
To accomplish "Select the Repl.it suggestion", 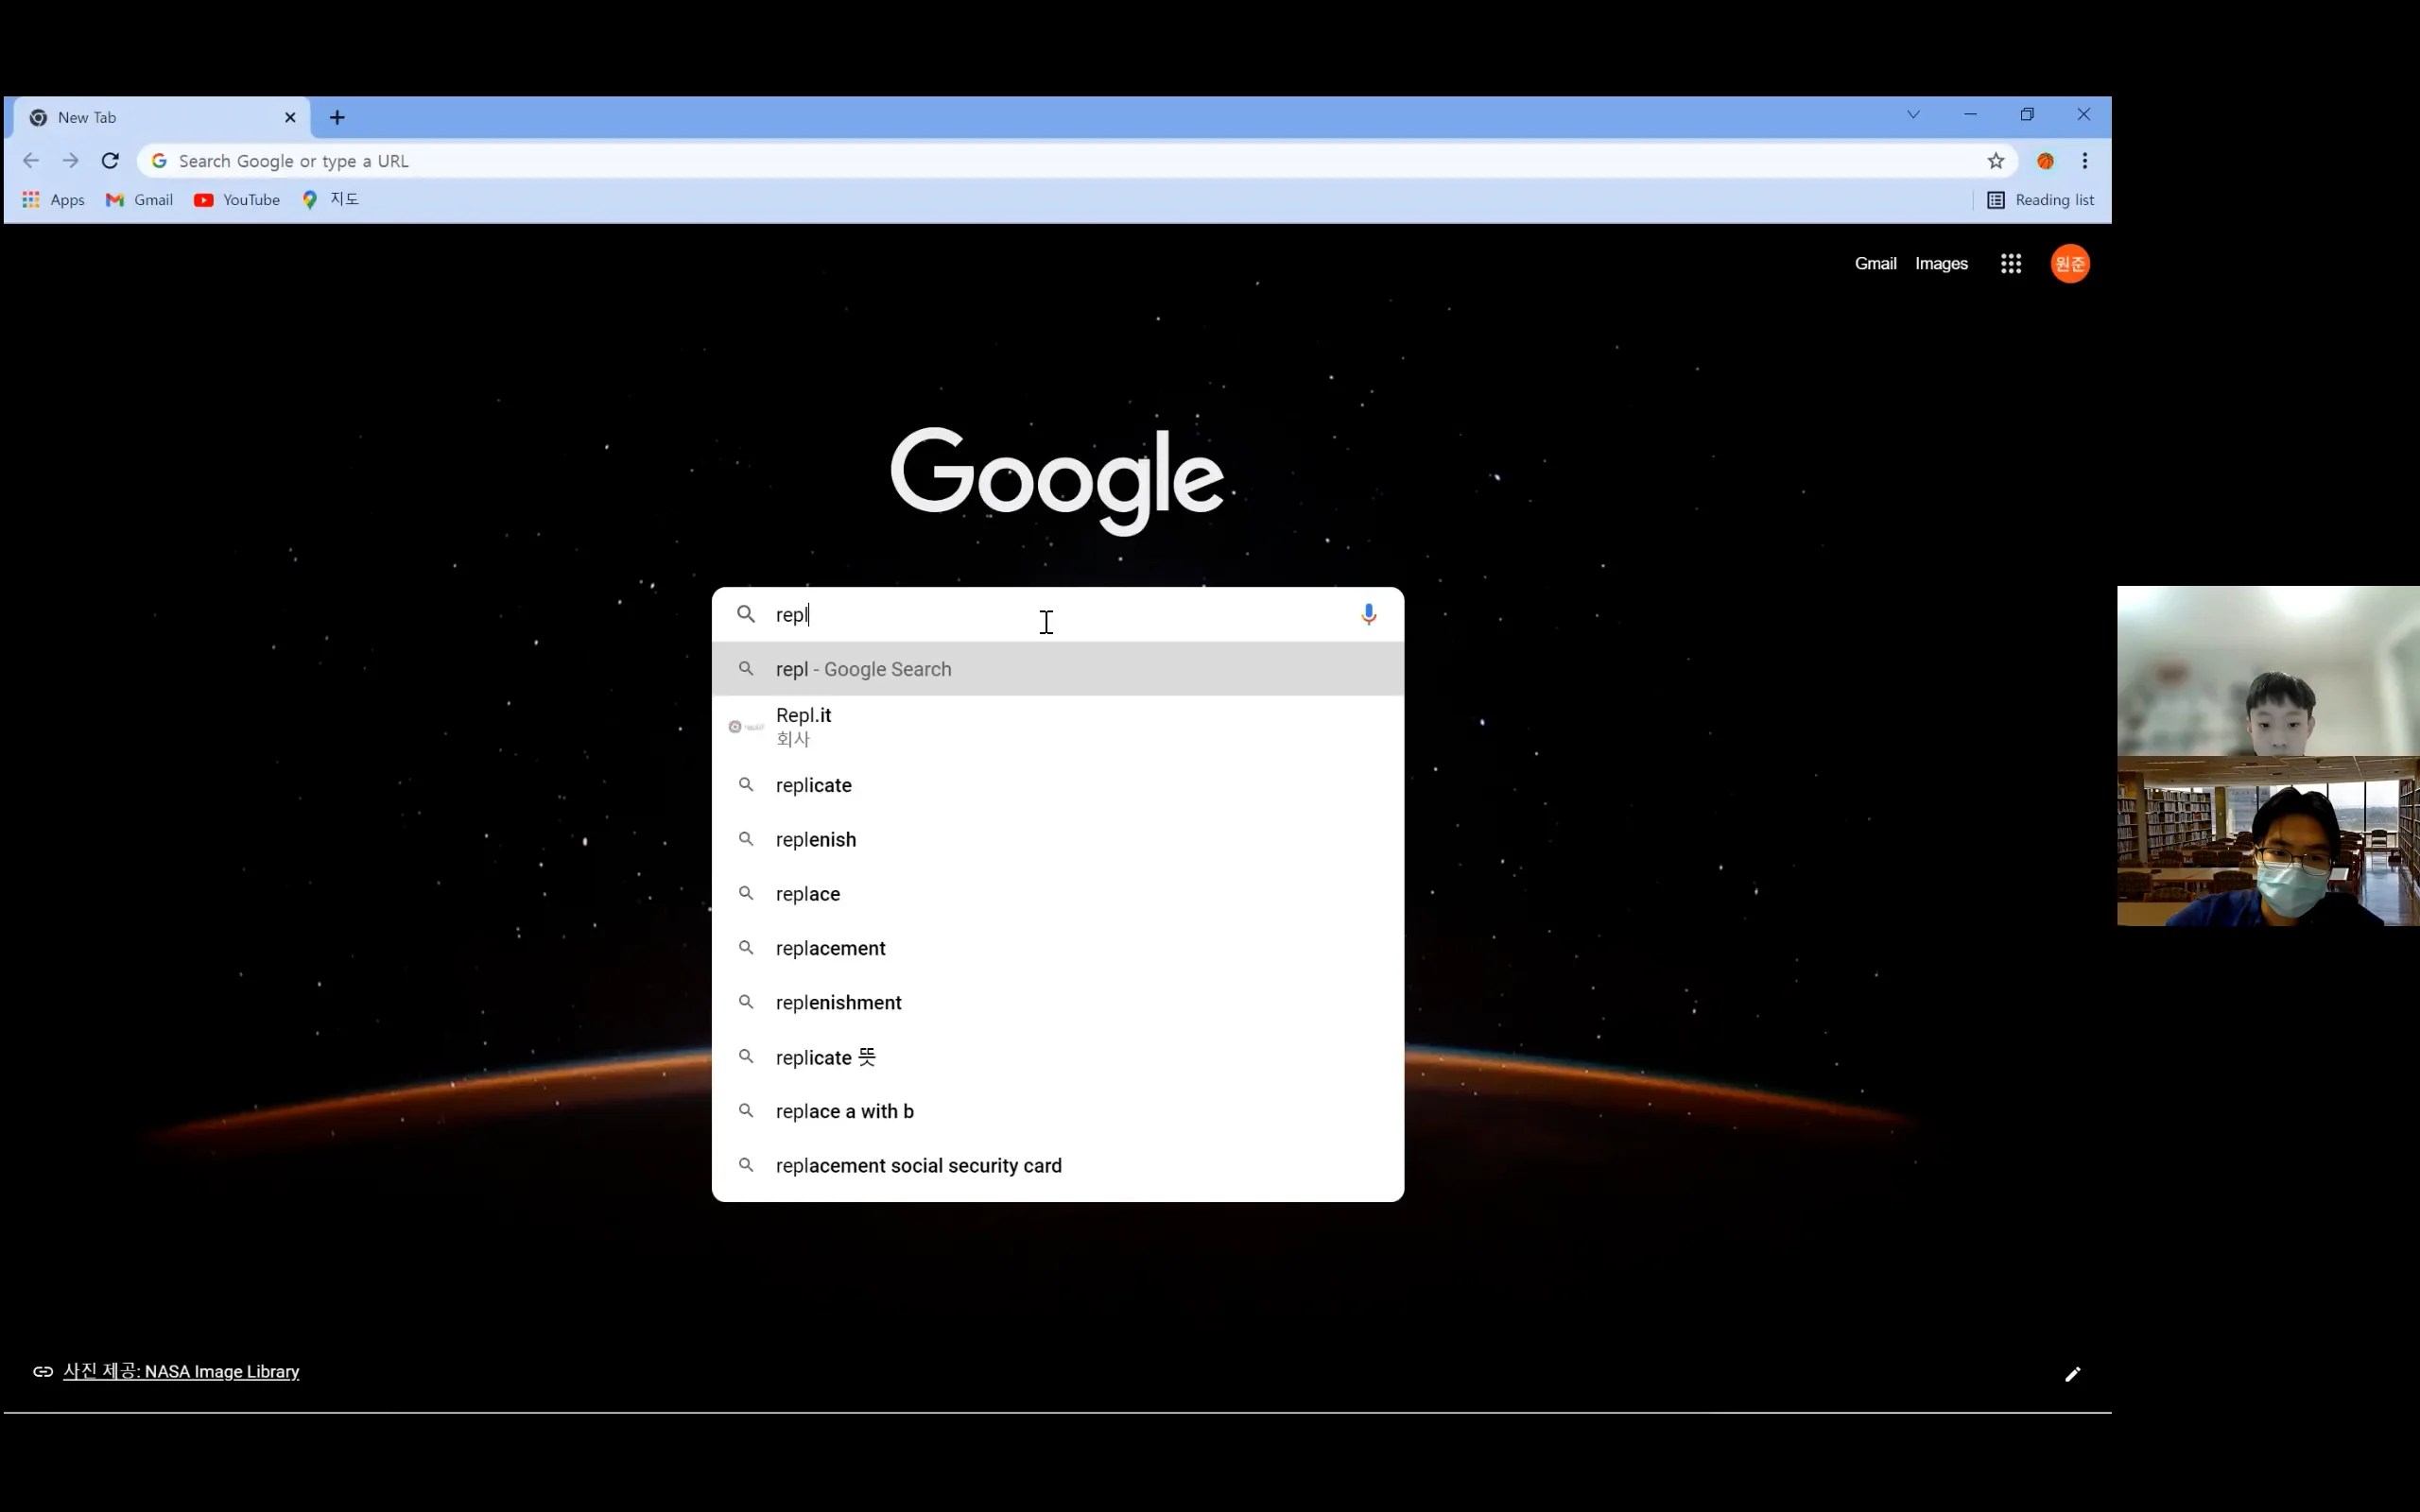I will click(803, 726).
